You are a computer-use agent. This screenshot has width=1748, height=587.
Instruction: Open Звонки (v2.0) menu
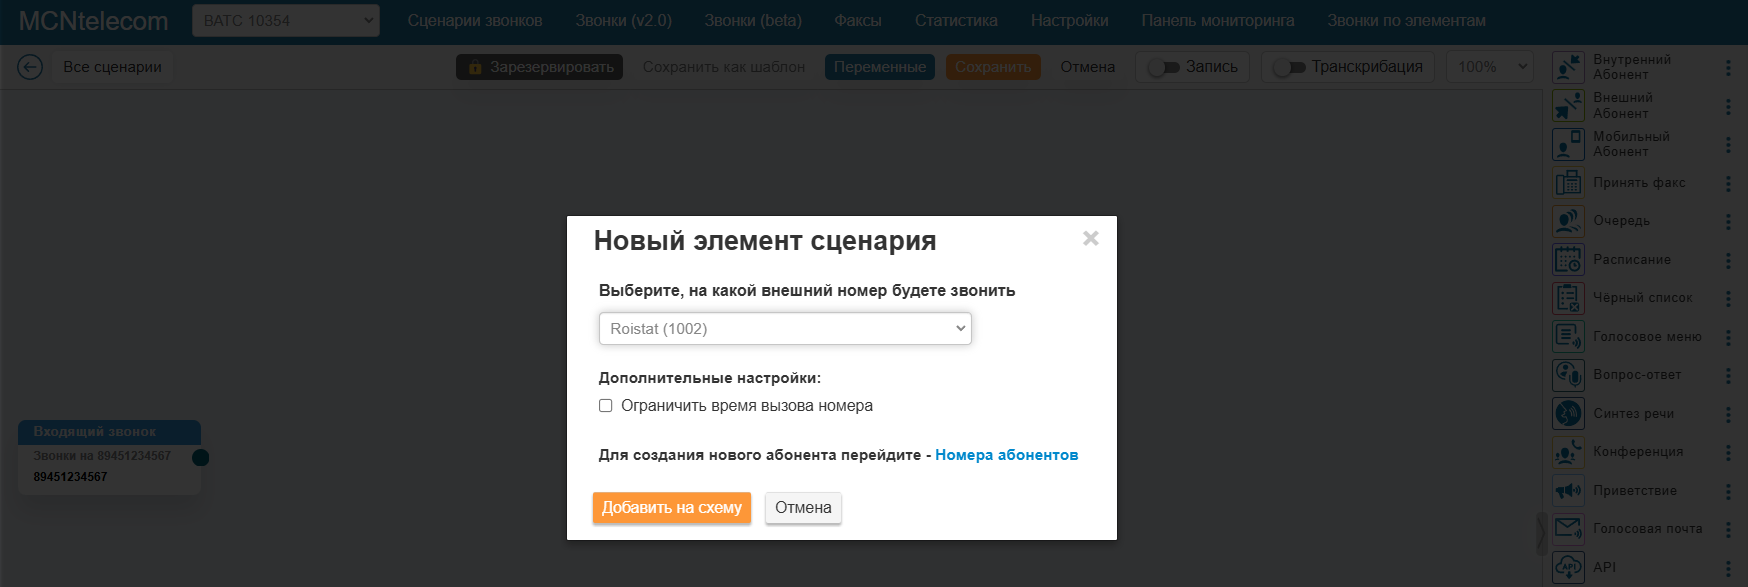click(x=624, y=21)
